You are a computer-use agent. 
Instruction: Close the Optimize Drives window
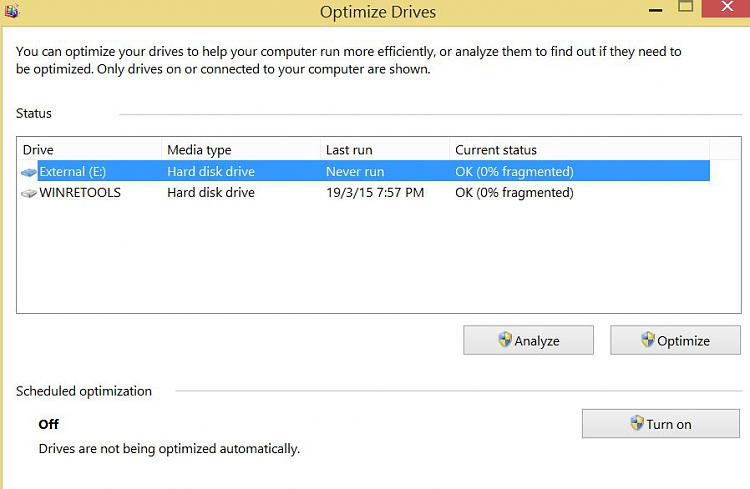(x=727, y=7)
